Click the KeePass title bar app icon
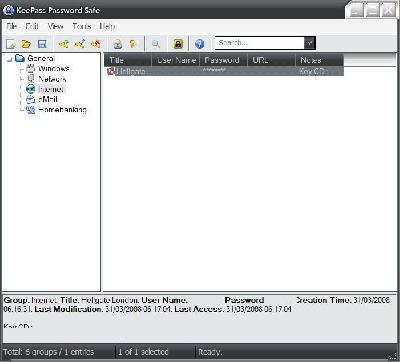The height and width of the screenshot is (362, 400). coord(8,10)
